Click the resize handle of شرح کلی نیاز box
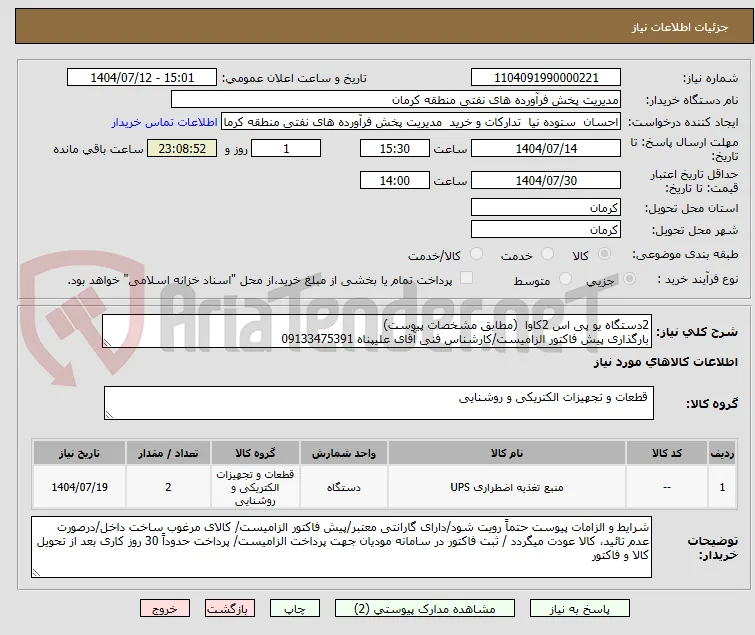755x635 pixels. click(107, 343)
